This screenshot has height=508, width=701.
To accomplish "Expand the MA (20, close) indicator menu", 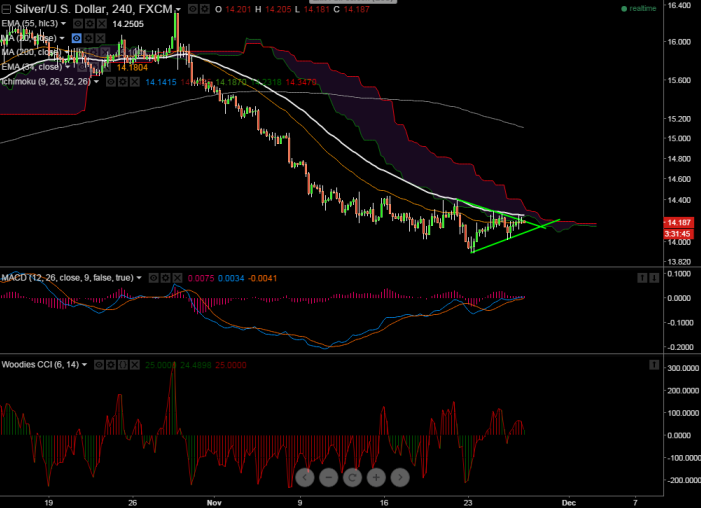I will [x=62, y=38].
